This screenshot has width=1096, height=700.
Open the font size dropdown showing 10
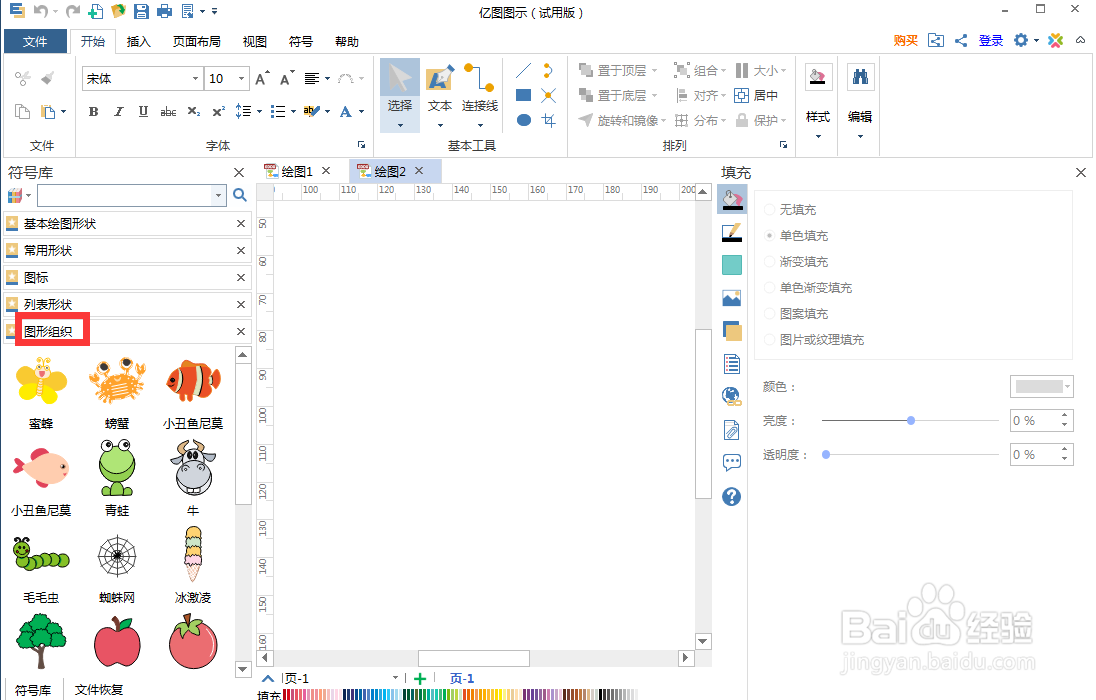coord(241,78)
